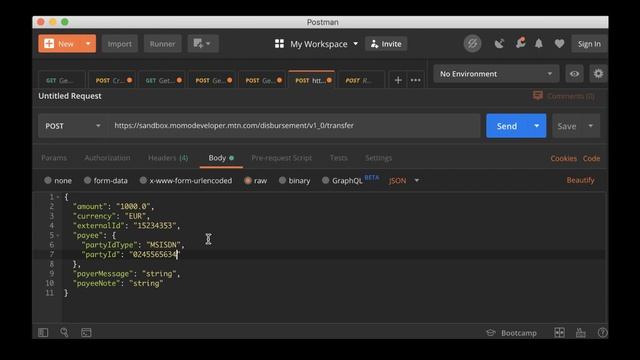
Task: Open the Postman console icon
Action: 86,333
